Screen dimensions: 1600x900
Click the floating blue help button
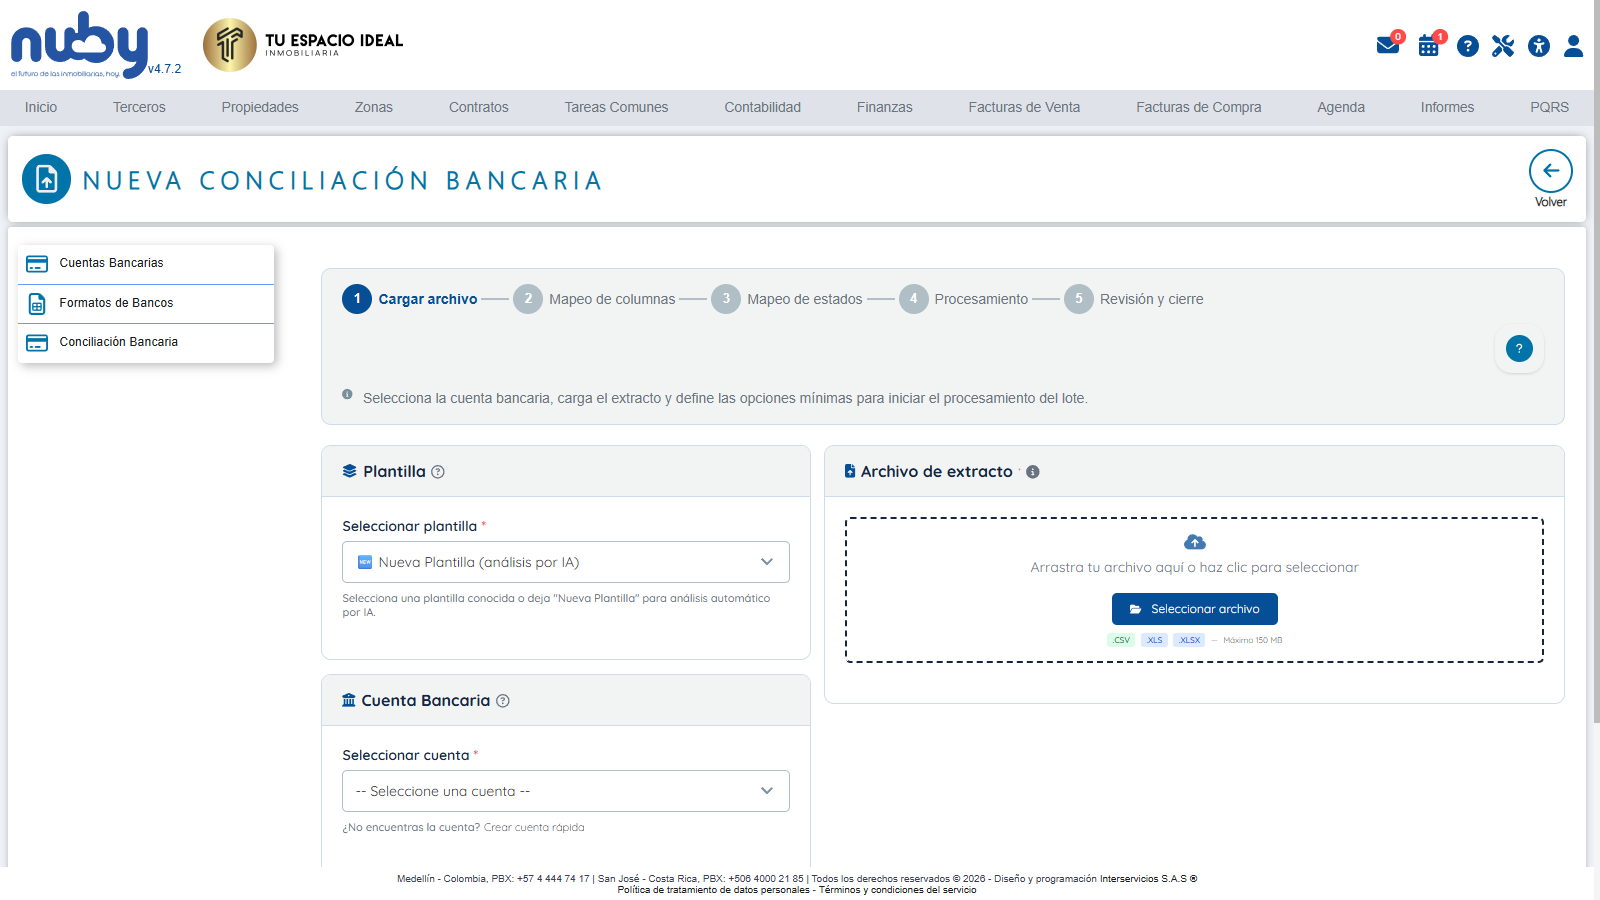click(1519, 348)
